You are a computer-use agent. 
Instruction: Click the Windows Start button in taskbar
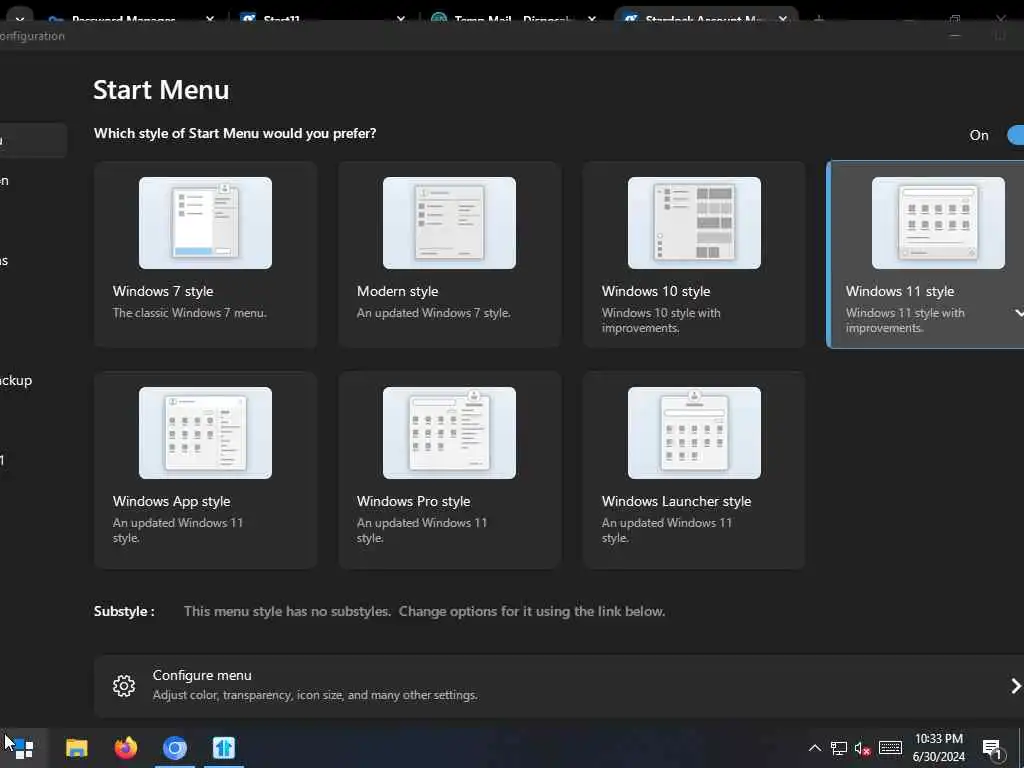pyautogui.click(x=23, y=748)
